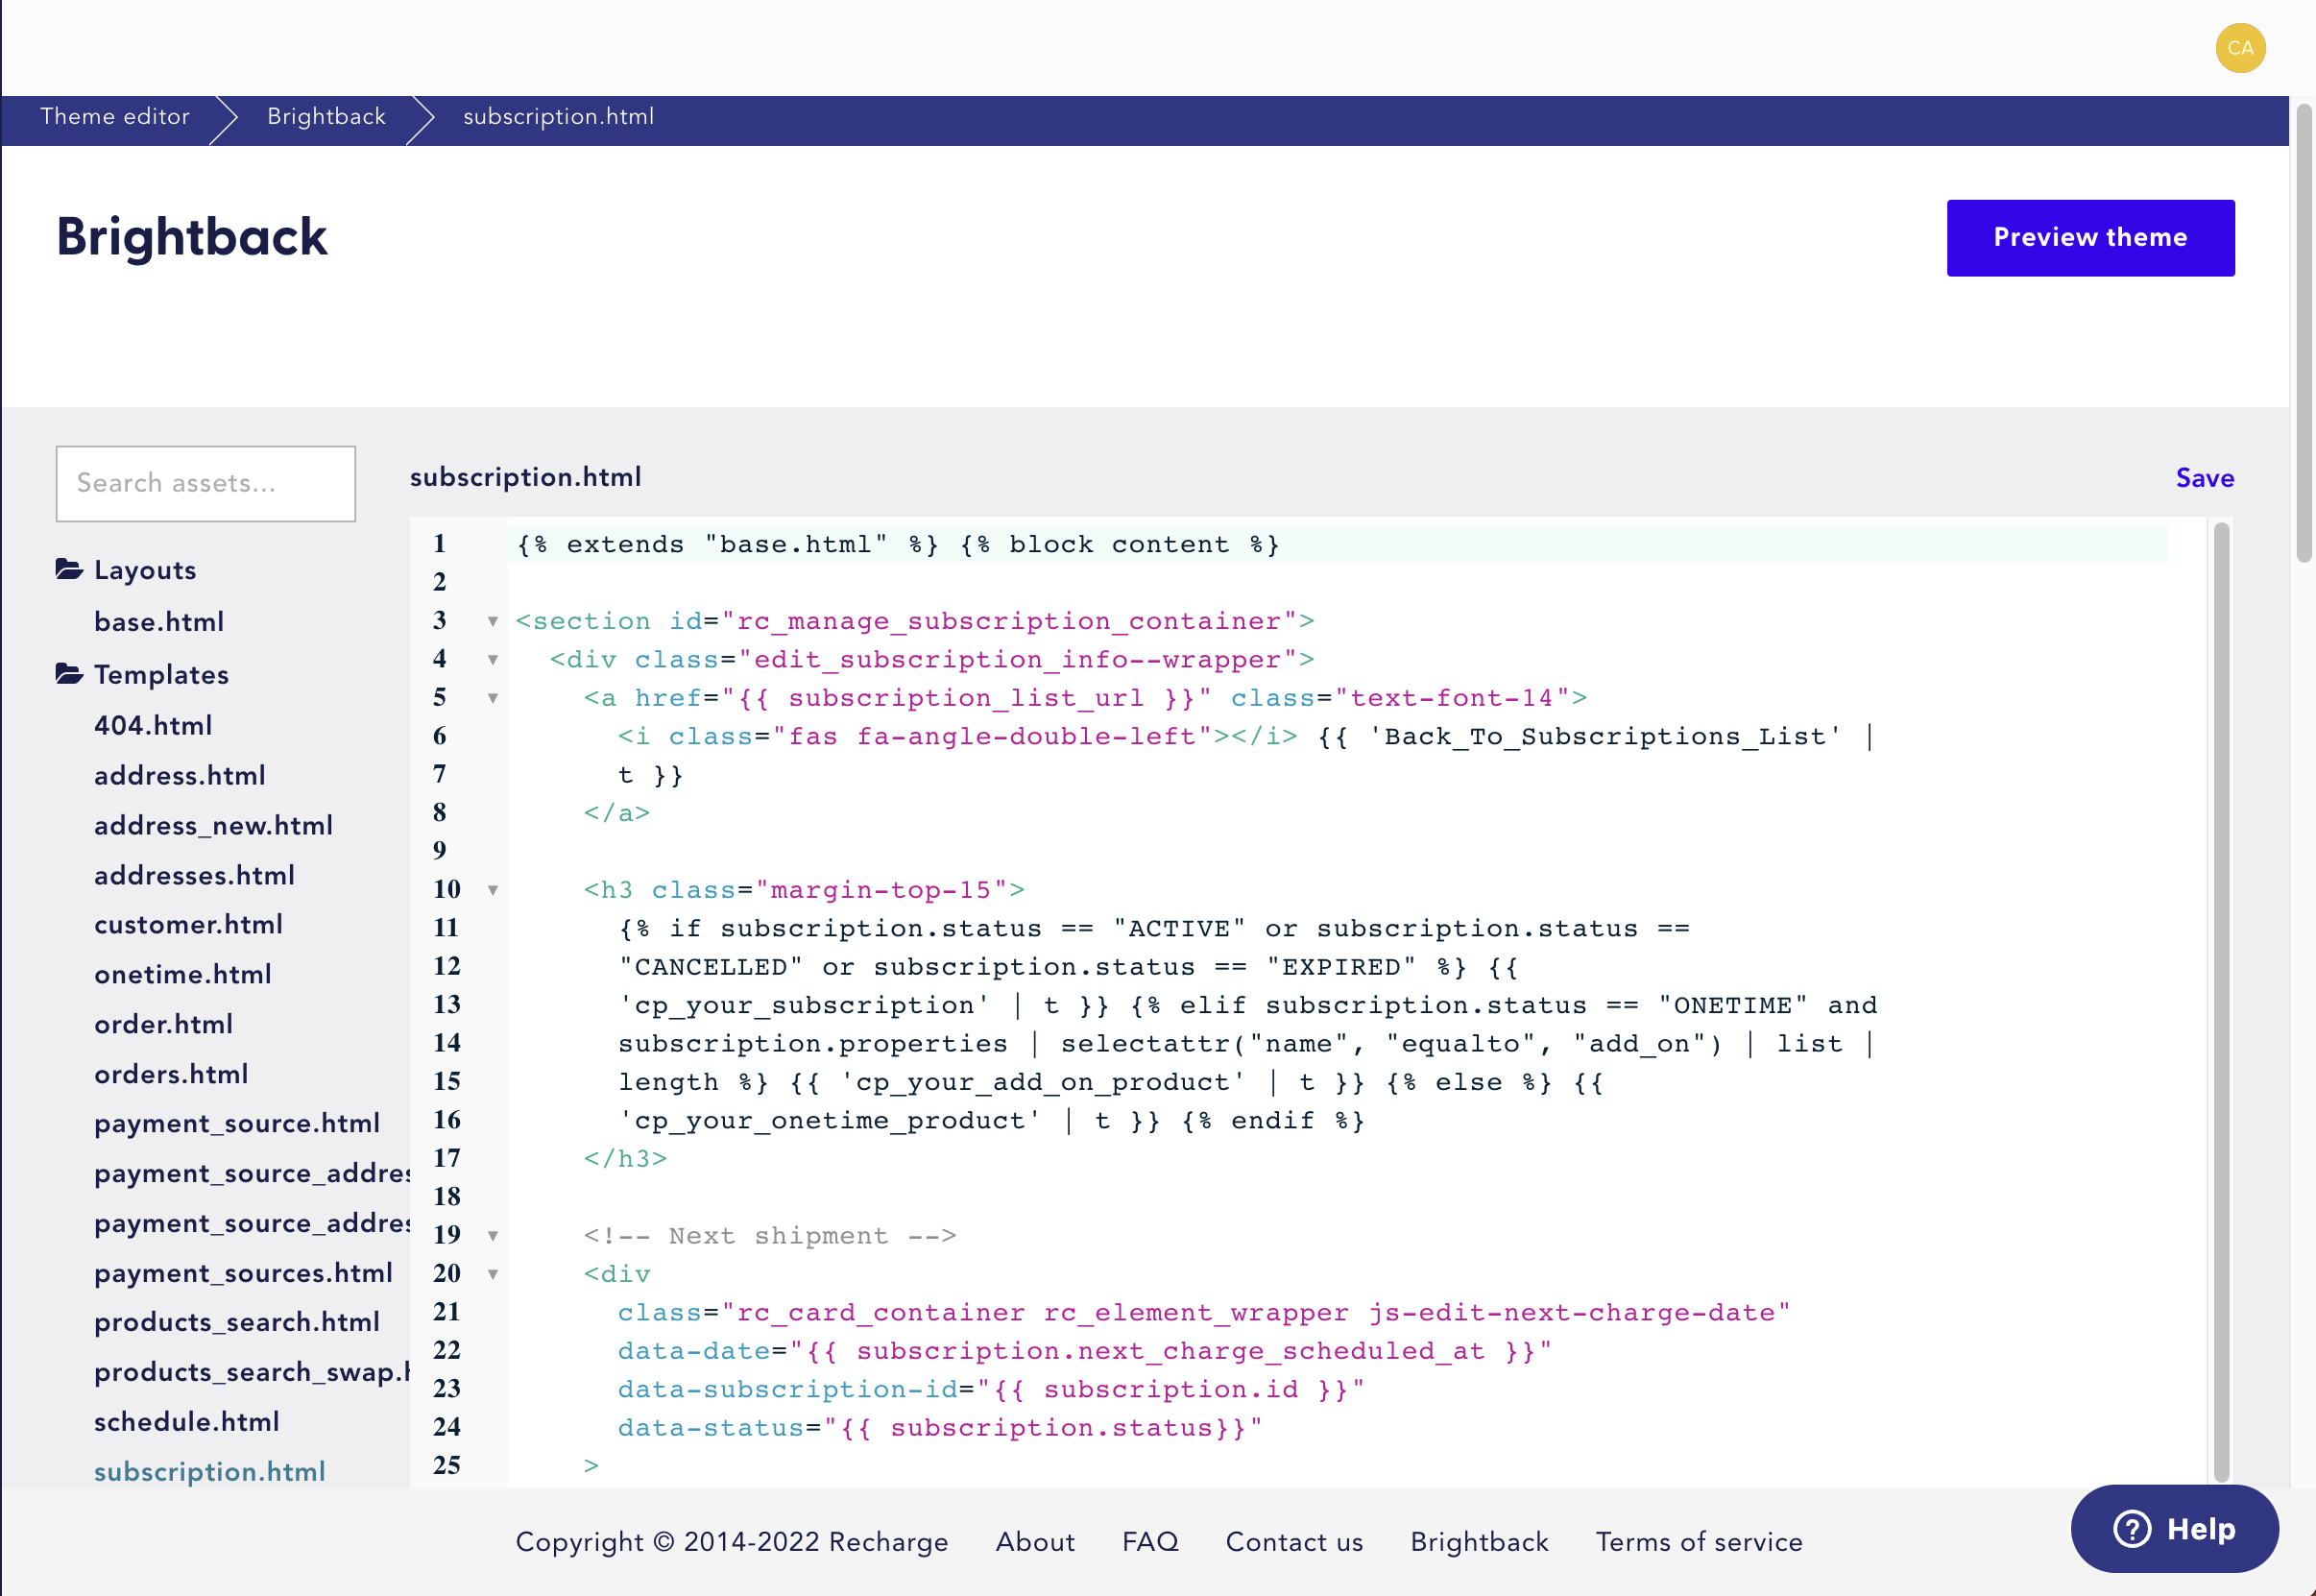Collapse code fold arrow on line 4
The height and width of the screenshot is (1596, 2316).
493,660
